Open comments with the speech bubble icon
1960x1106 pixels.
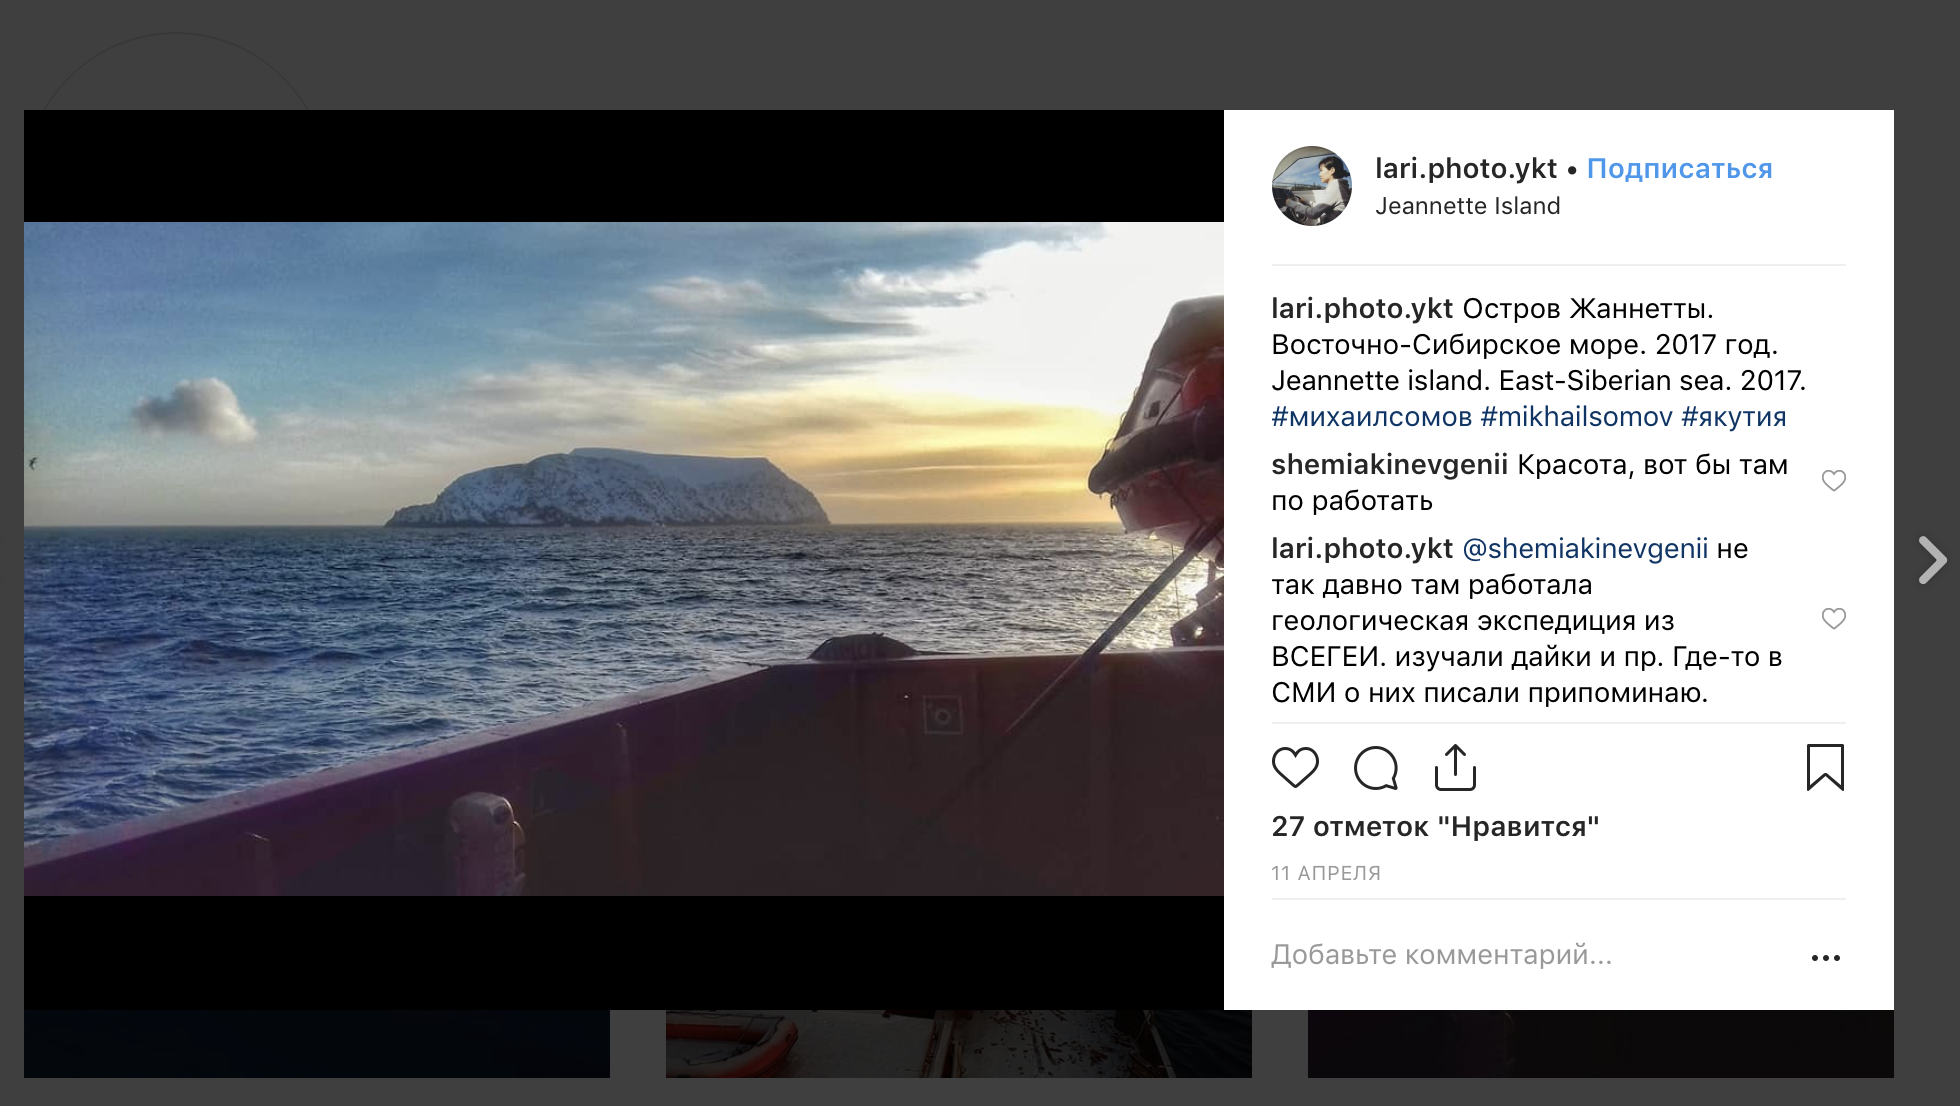click(1376, 768)
